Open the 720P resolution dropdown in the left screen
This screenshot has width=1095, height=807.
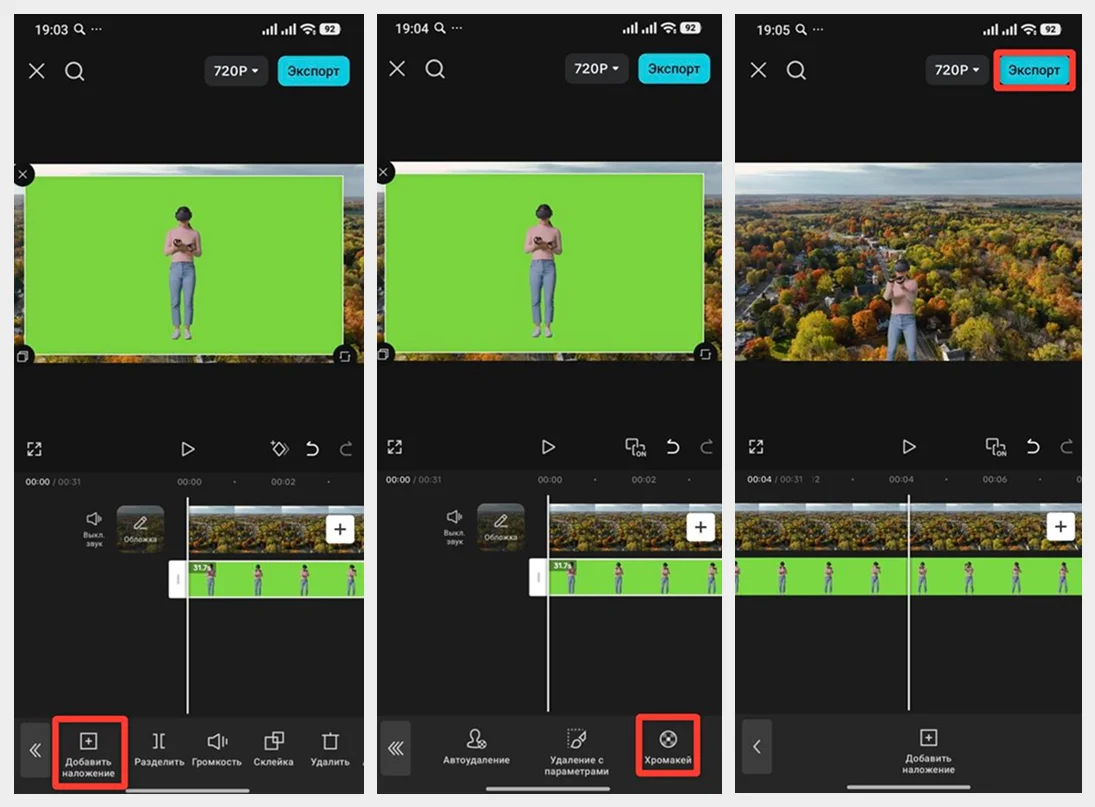pos(236,71)
